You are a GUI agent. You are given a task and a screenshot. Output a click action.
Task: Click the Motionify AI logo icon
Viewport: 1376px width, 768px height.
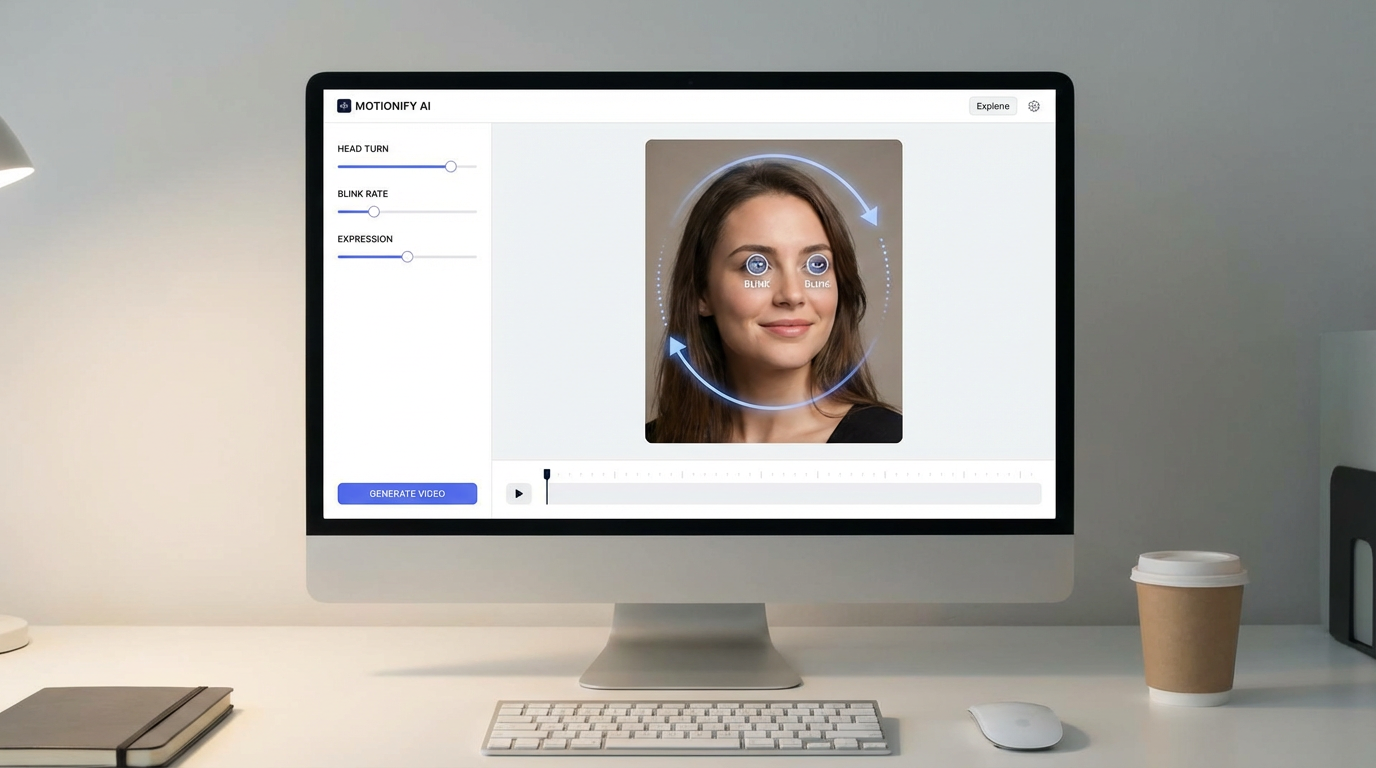pos(344,105)
